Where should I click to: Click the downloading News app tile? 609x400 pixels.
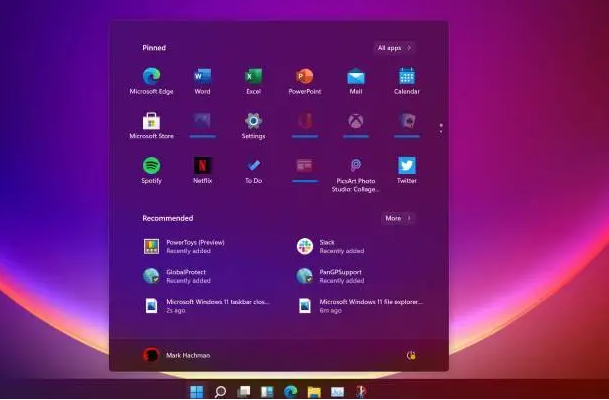point(305,170)
